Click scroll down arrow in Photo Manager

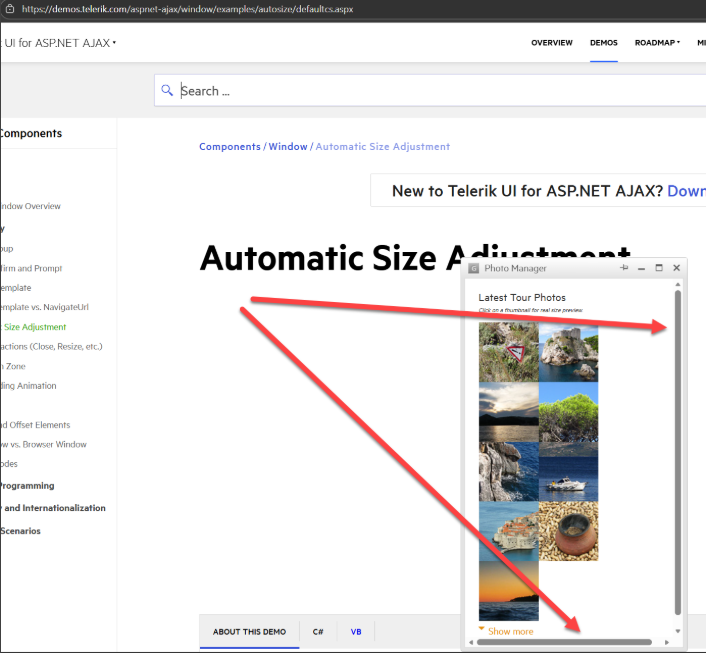[678, 631]
